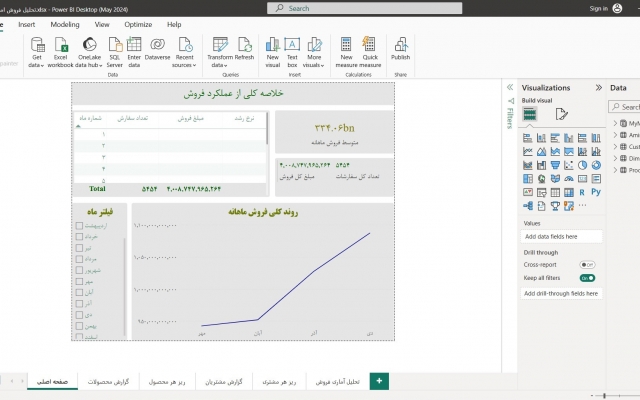
Task: Choose the area chart visual
Action: coord(542,151)
